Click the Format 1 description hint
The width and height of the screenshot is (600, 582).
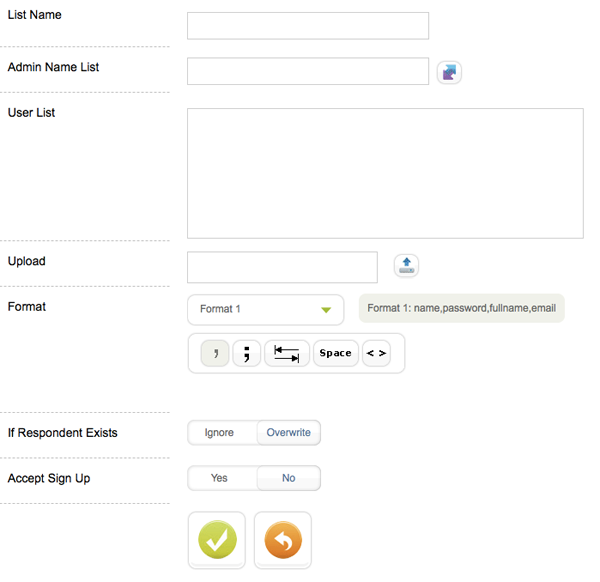coord(461,309)
